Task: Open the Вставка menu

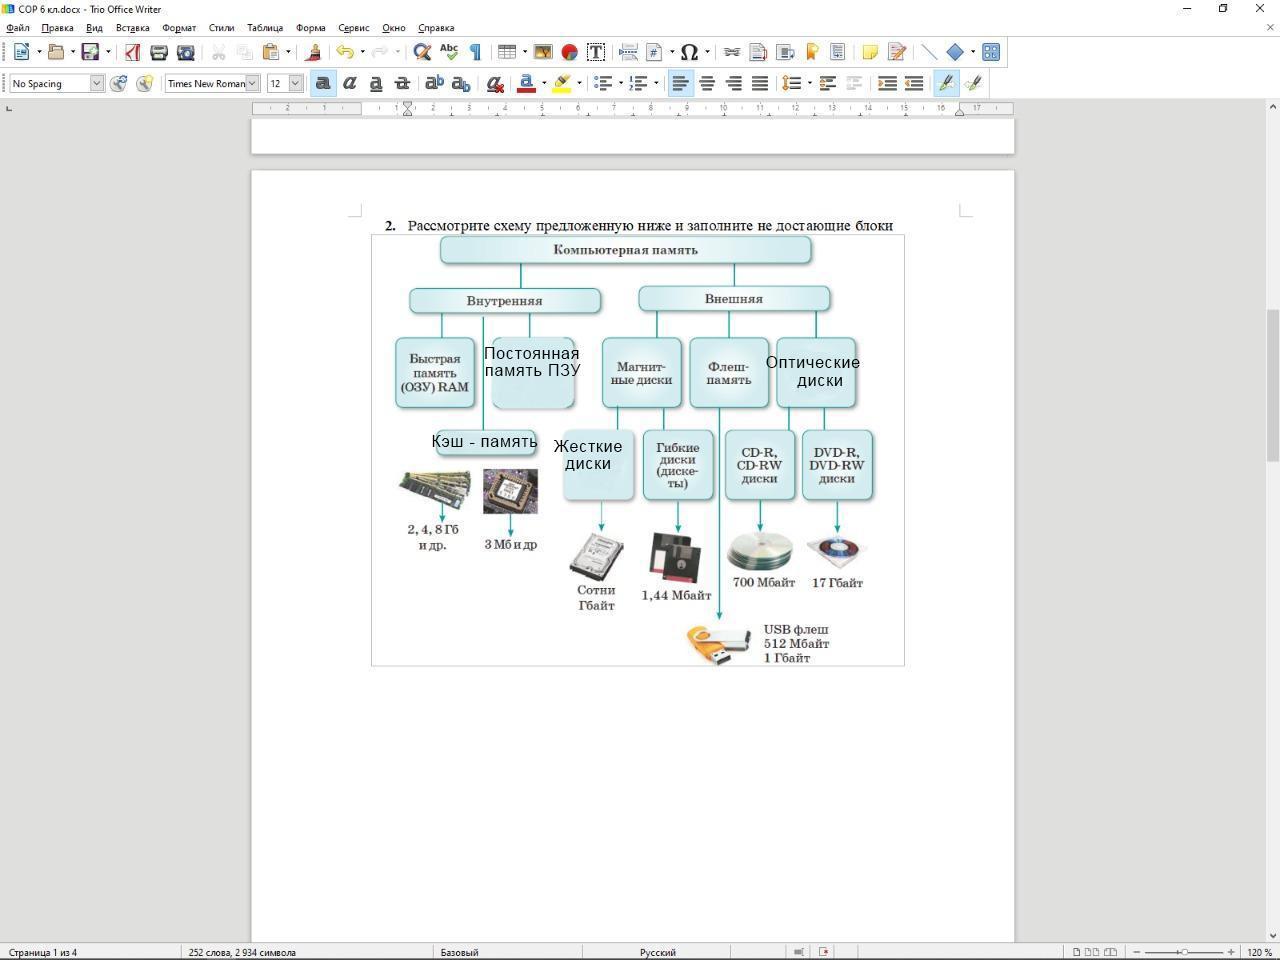Action: click(132, 28)
